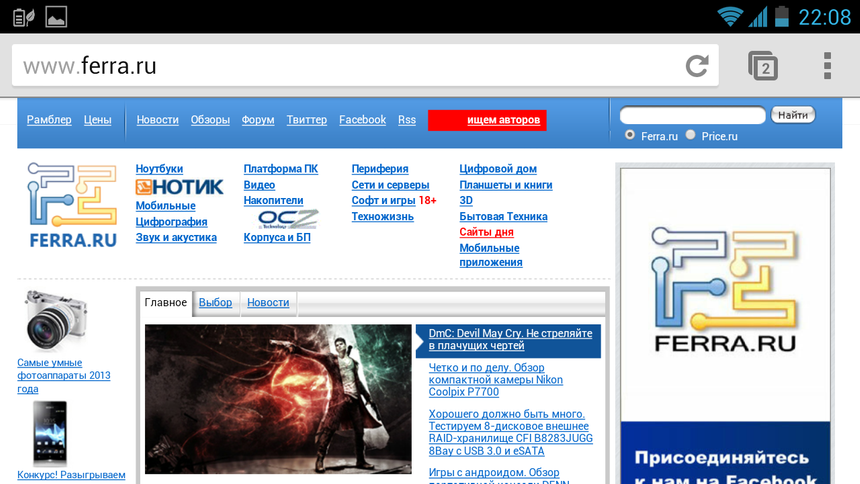The width and height of the screenshot is (860, 484).
Task: Click the large Ferra.ru banner ad logo
Action: tap(725, 291)
